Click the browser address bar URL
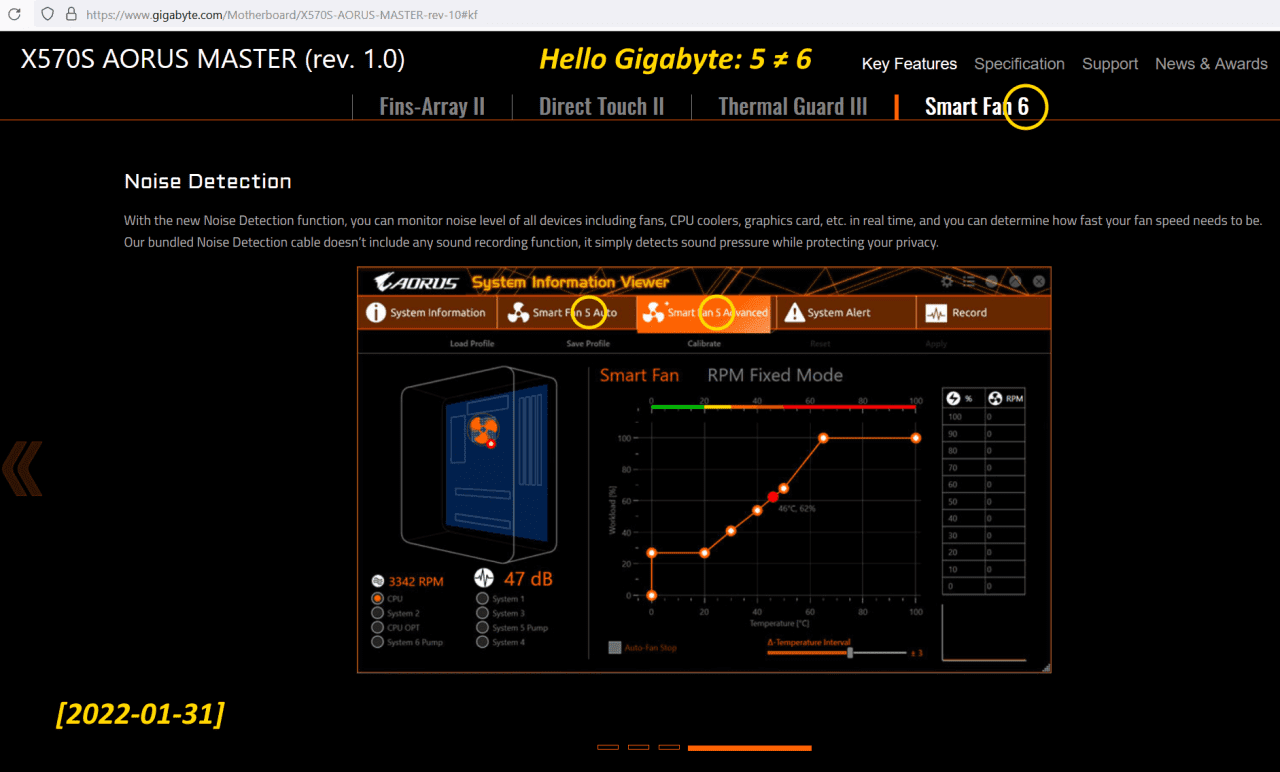The width and height of the screenshot is (1280, 772). coord(281,15)
